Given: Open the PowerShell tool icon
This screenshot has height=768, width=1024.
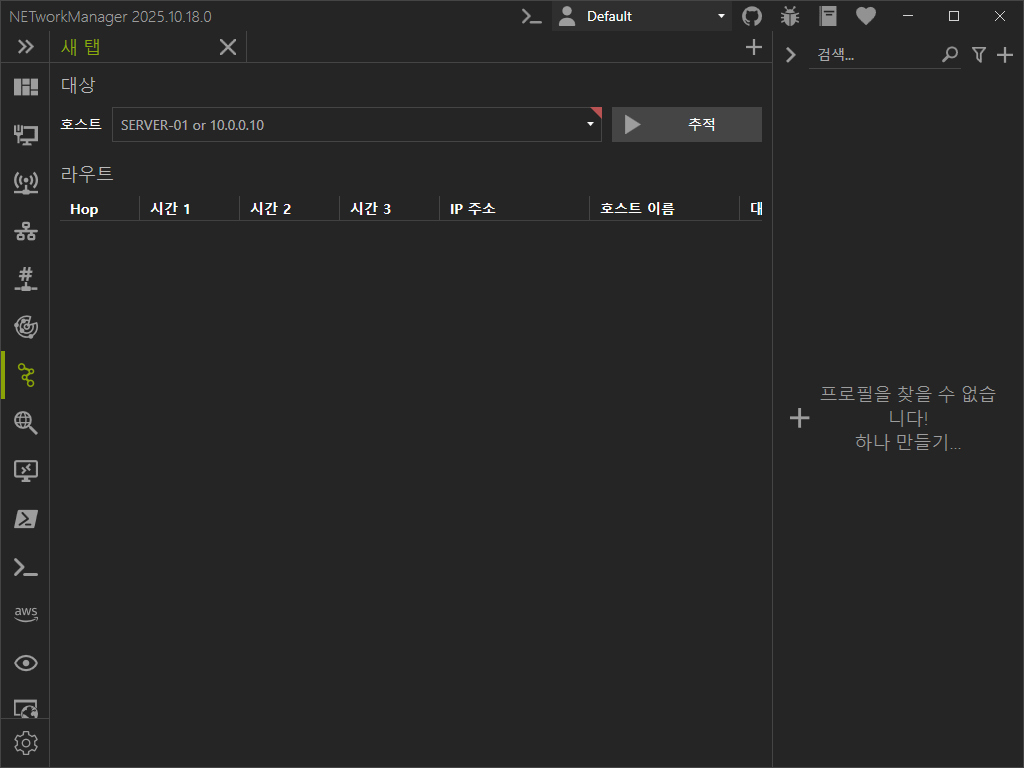Looking at the screenshot, I should (x=25, y=519).
